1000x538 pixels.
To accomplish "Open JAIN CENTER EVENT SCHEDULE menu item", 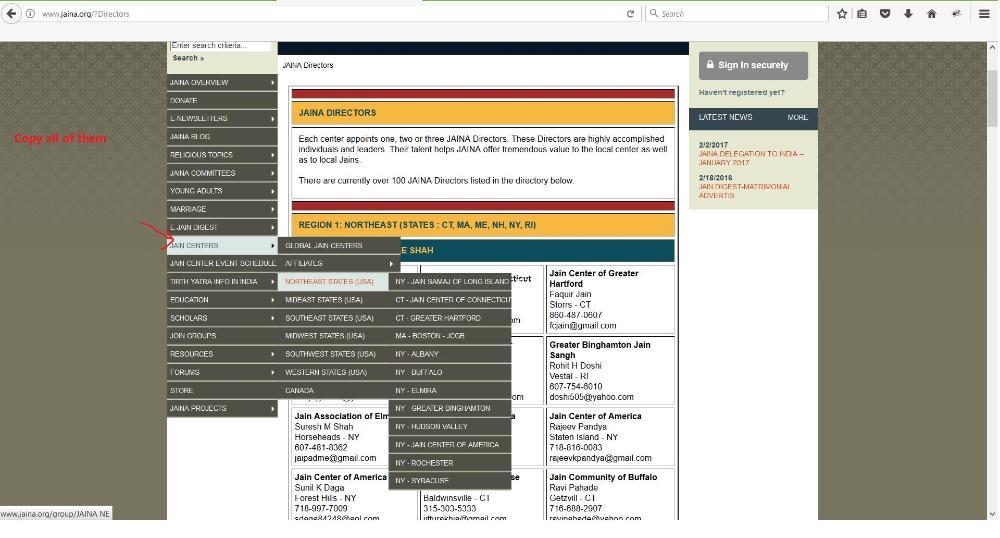I will tap(222, 263).
